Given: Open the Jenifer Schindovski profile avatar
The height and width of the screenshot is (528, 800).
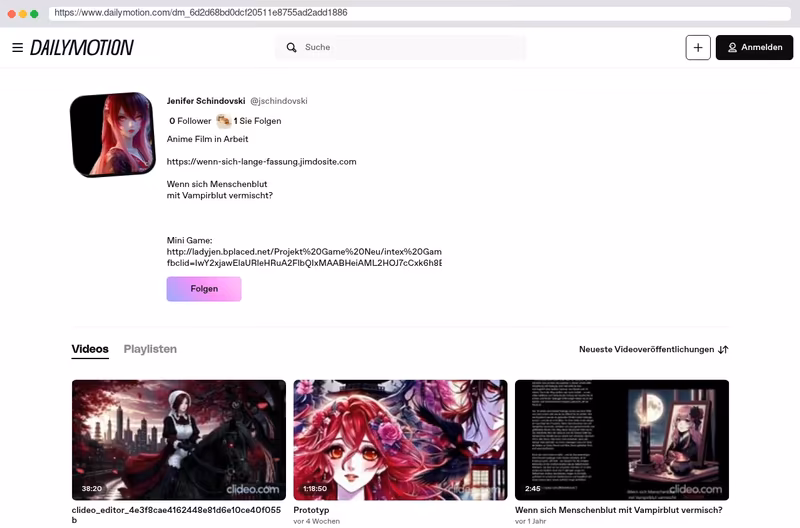Looking at the screenshot, I should (113, 135).
